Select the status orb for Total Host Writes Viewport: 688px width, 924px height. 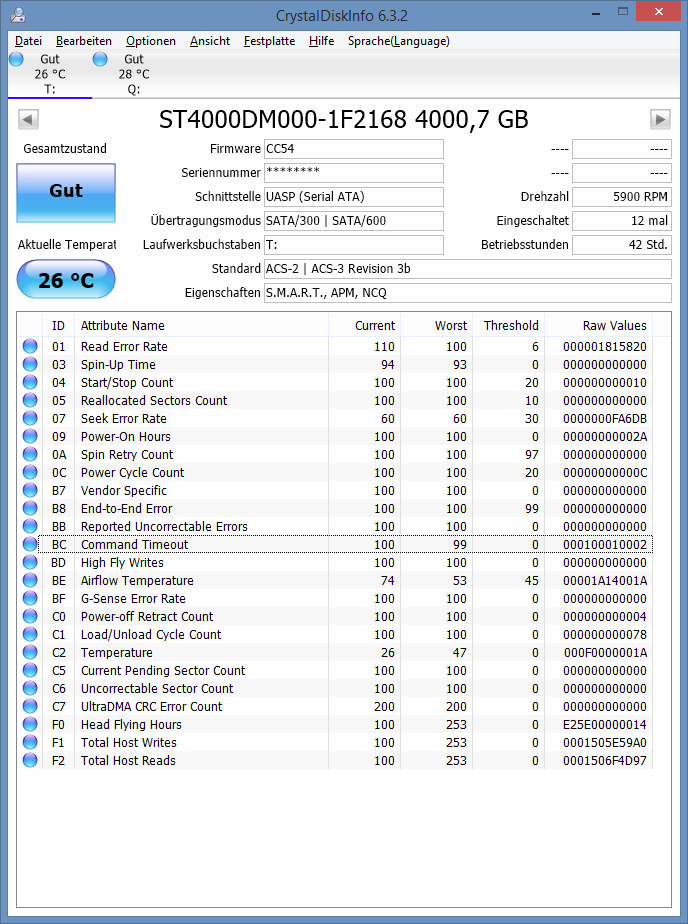(x=30, y=742)
